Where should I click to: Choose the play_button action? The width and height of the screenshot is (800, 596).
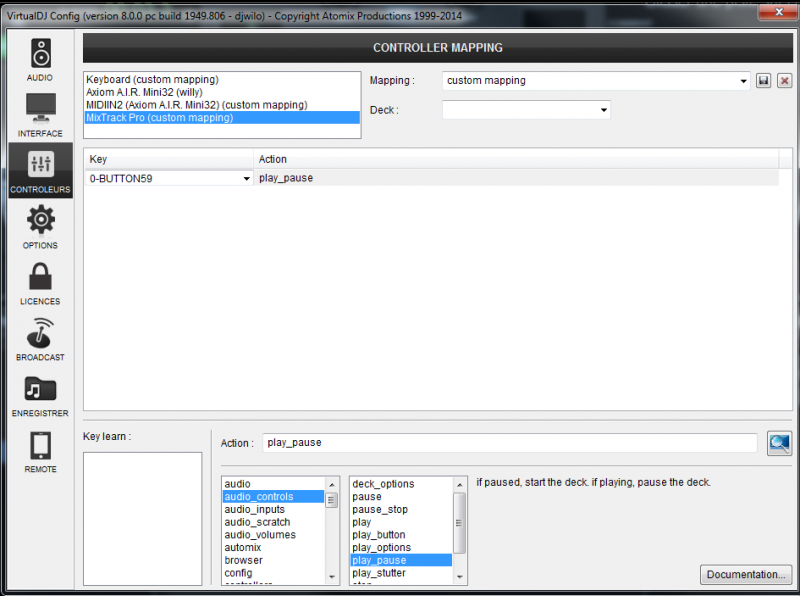[401, 535]
